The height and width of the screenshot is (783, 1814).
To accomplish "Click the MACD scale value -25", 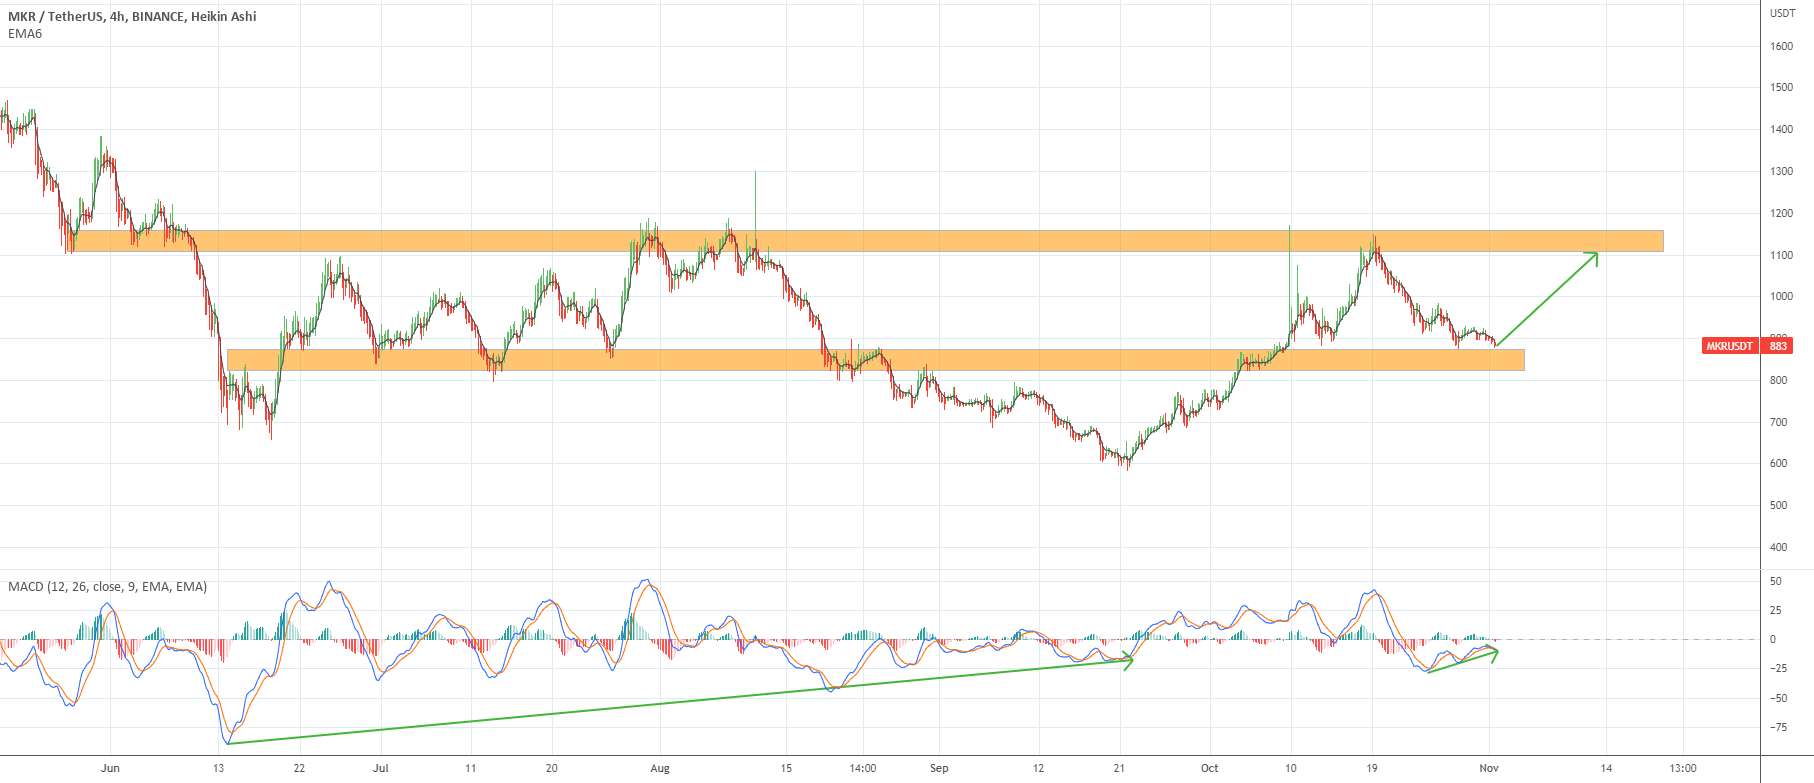I will pos(1777,669).
